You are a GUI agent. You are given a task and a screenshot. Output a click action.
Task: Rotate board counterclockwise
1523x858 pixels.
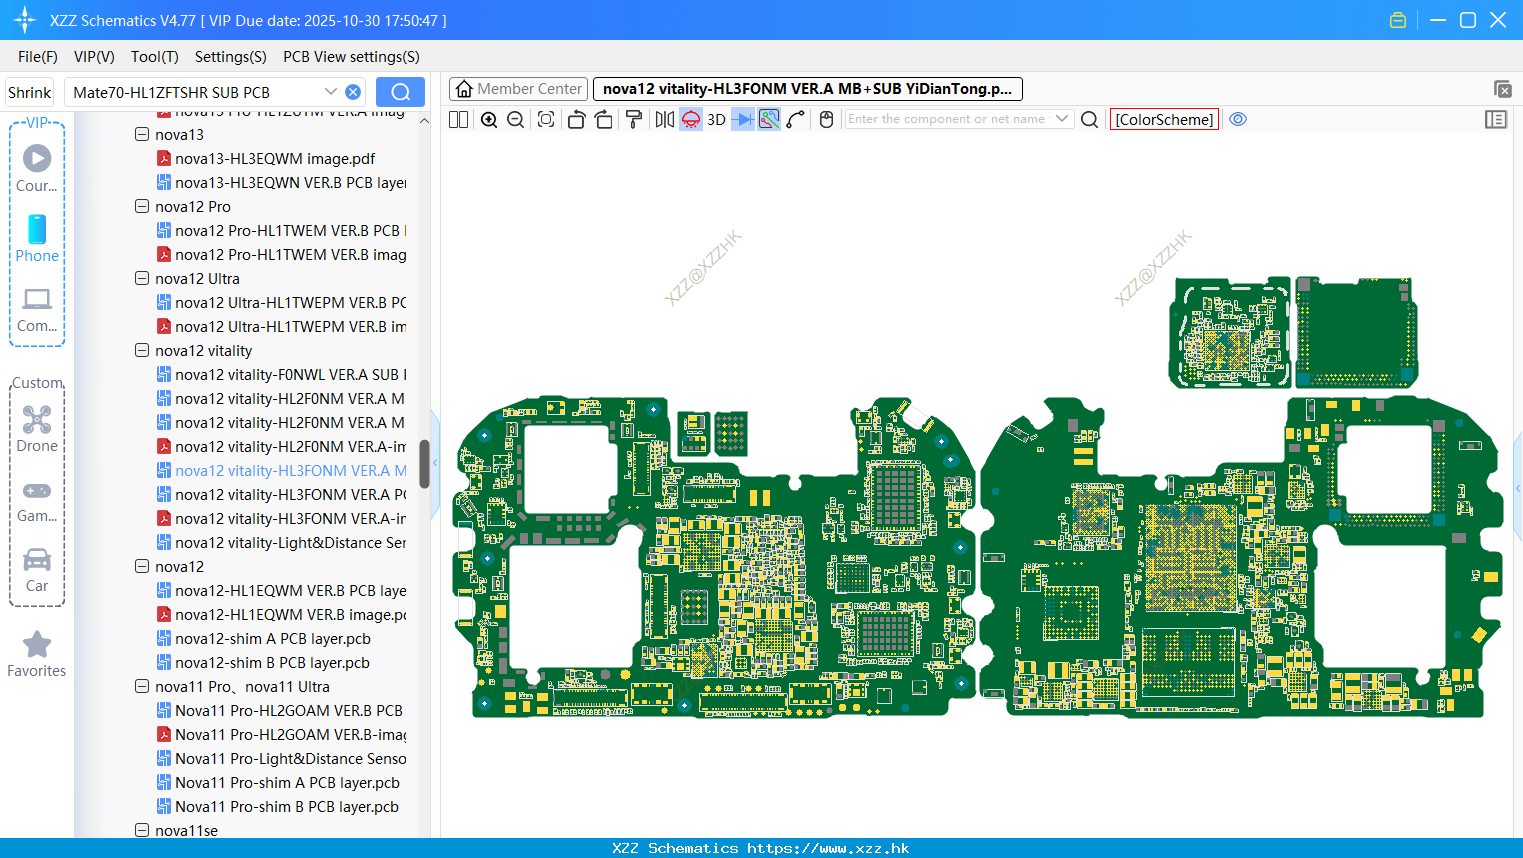(x=576, y=119)
